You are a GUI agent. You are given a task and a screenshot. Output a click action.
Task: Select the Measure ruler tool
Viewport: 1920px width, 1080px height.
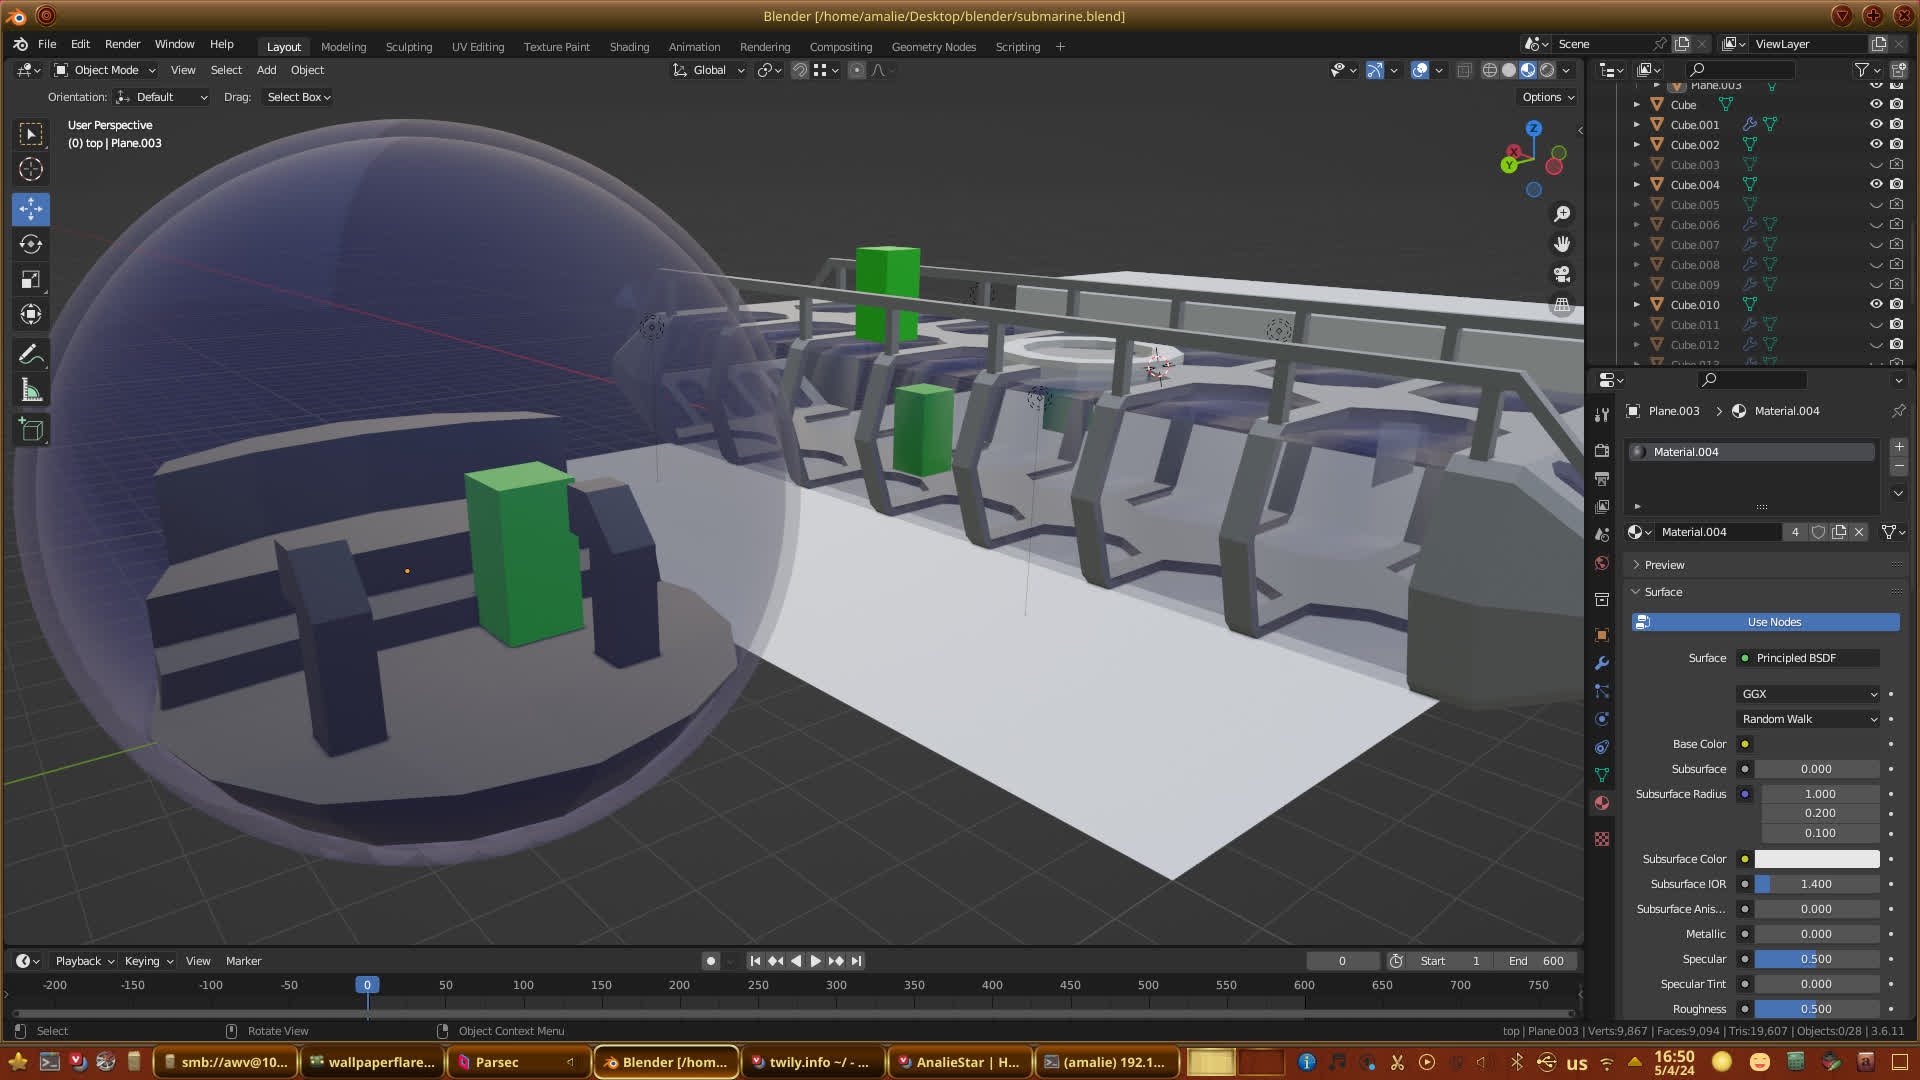tap(31, 391)
